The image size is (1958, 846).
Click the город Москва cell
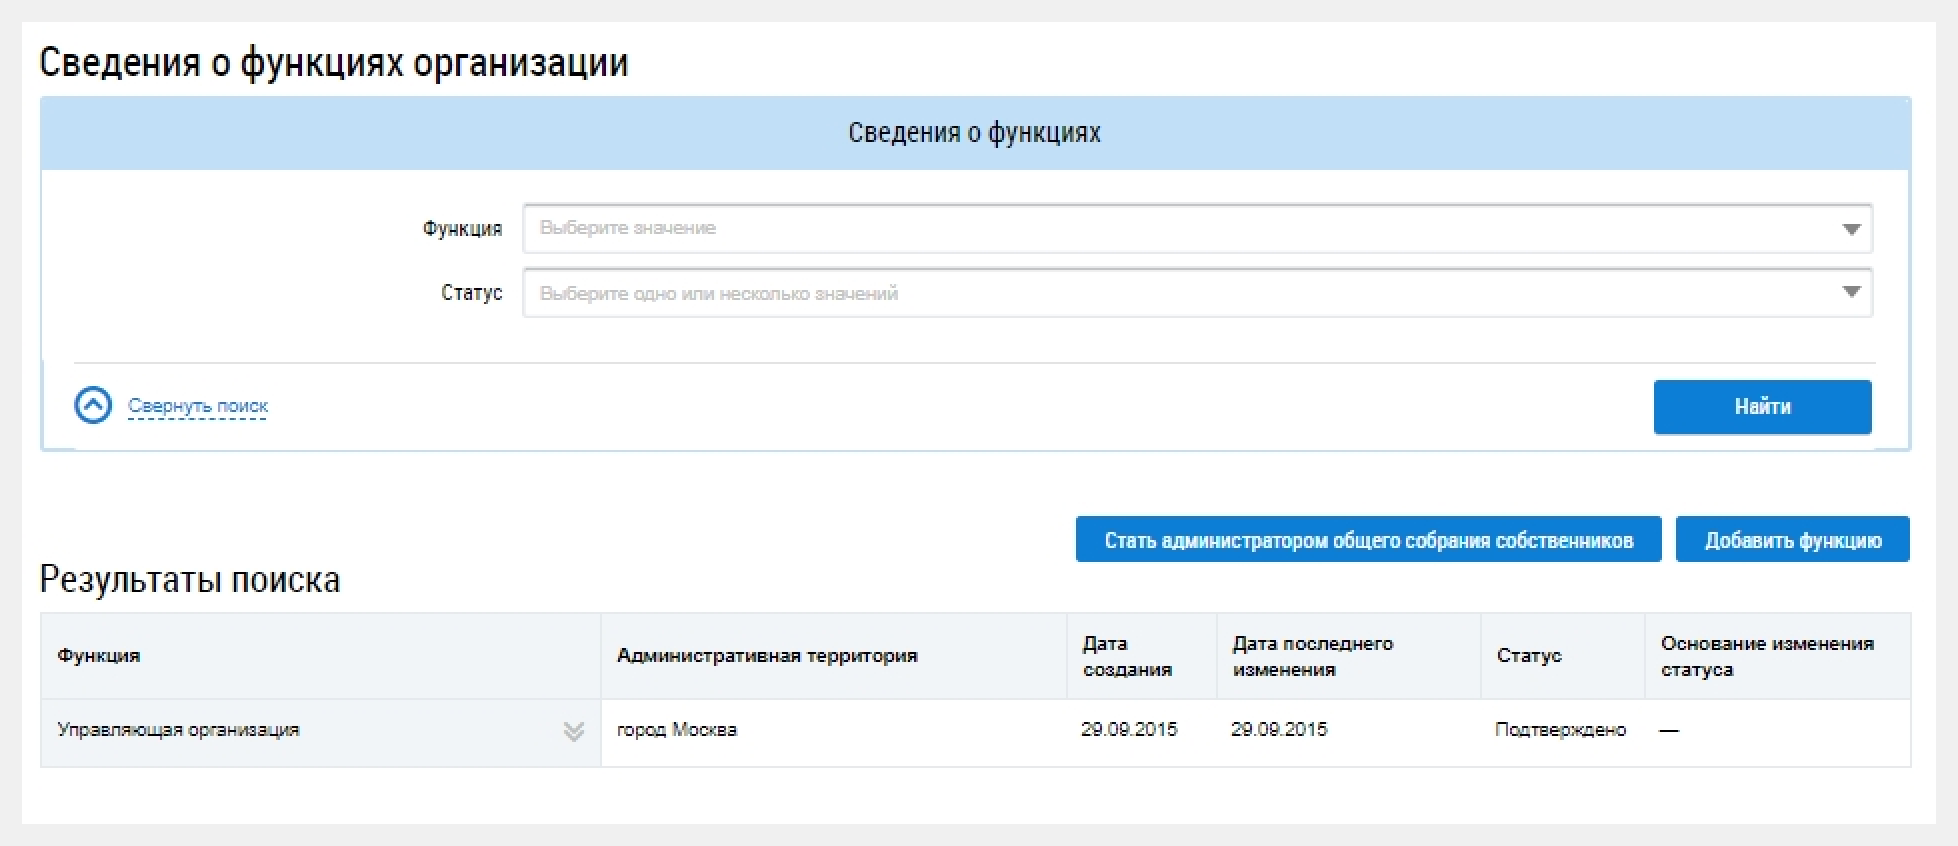[x=677, y=730]
